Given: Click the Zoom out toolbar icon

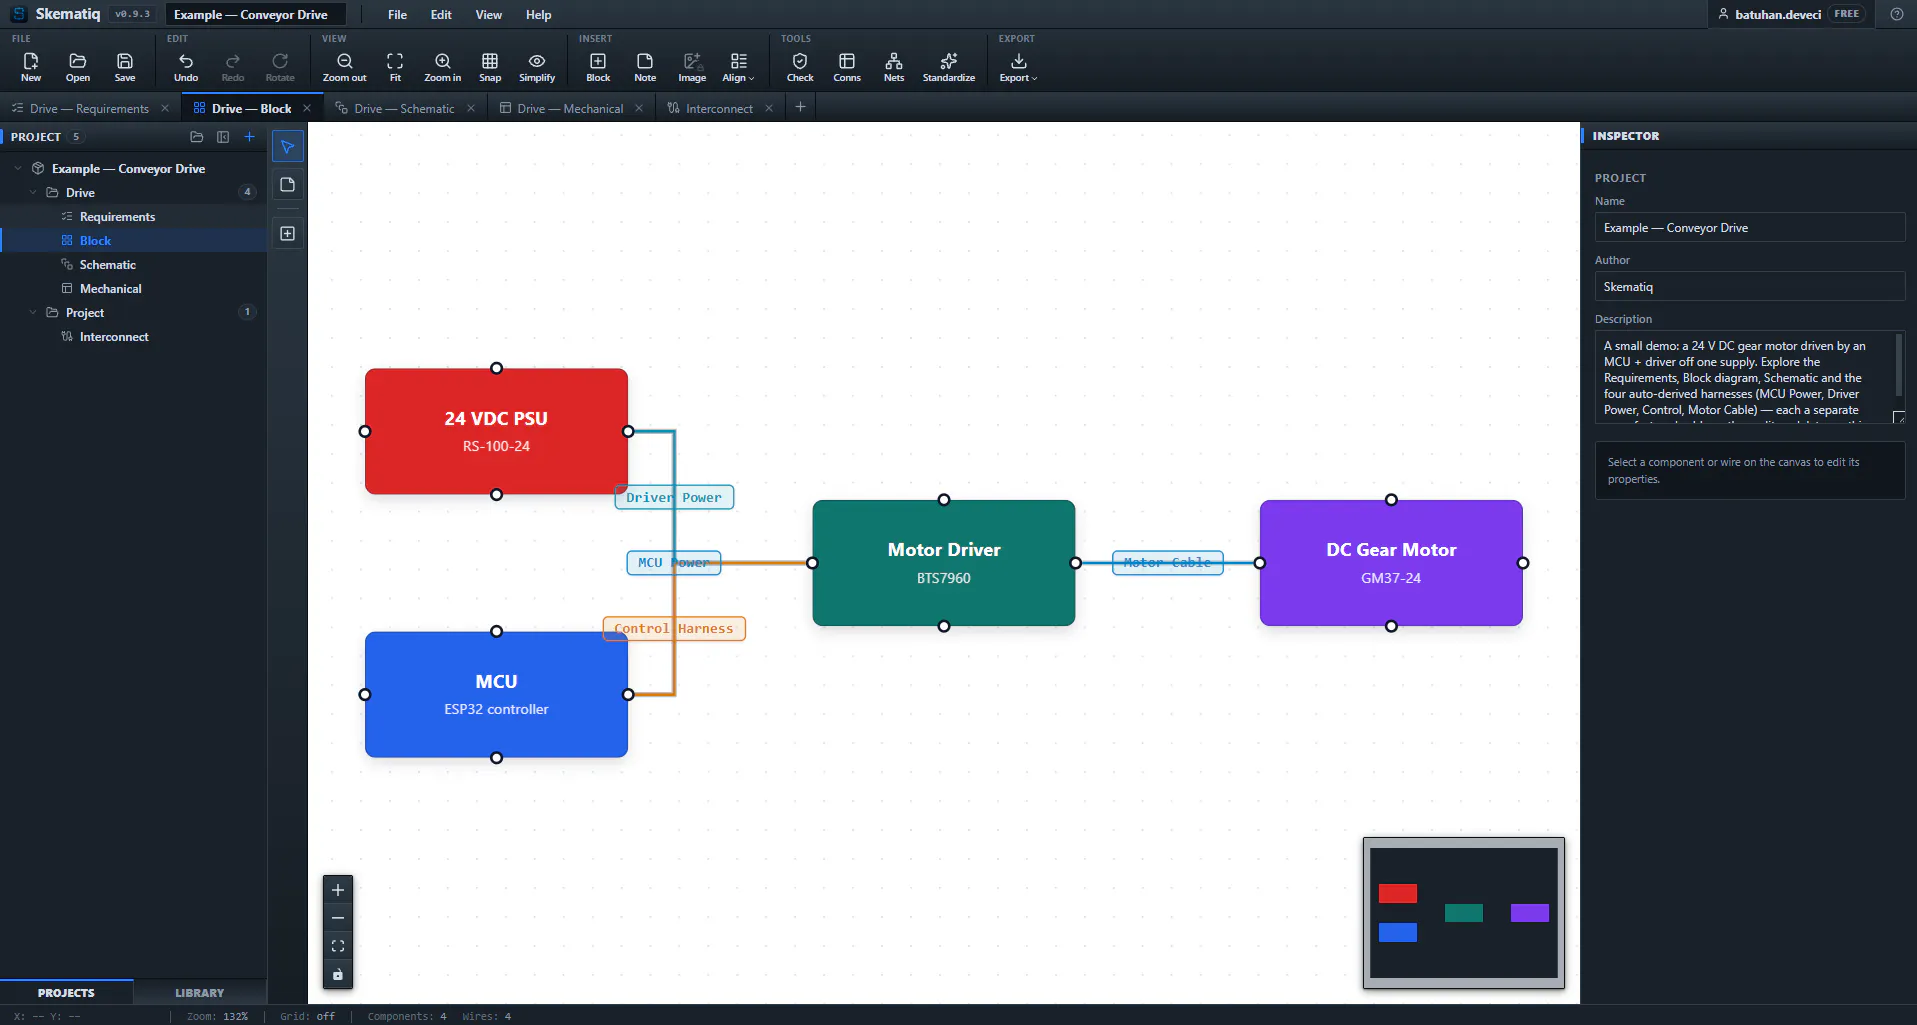Looking at the screenshot, I should 344,67.
